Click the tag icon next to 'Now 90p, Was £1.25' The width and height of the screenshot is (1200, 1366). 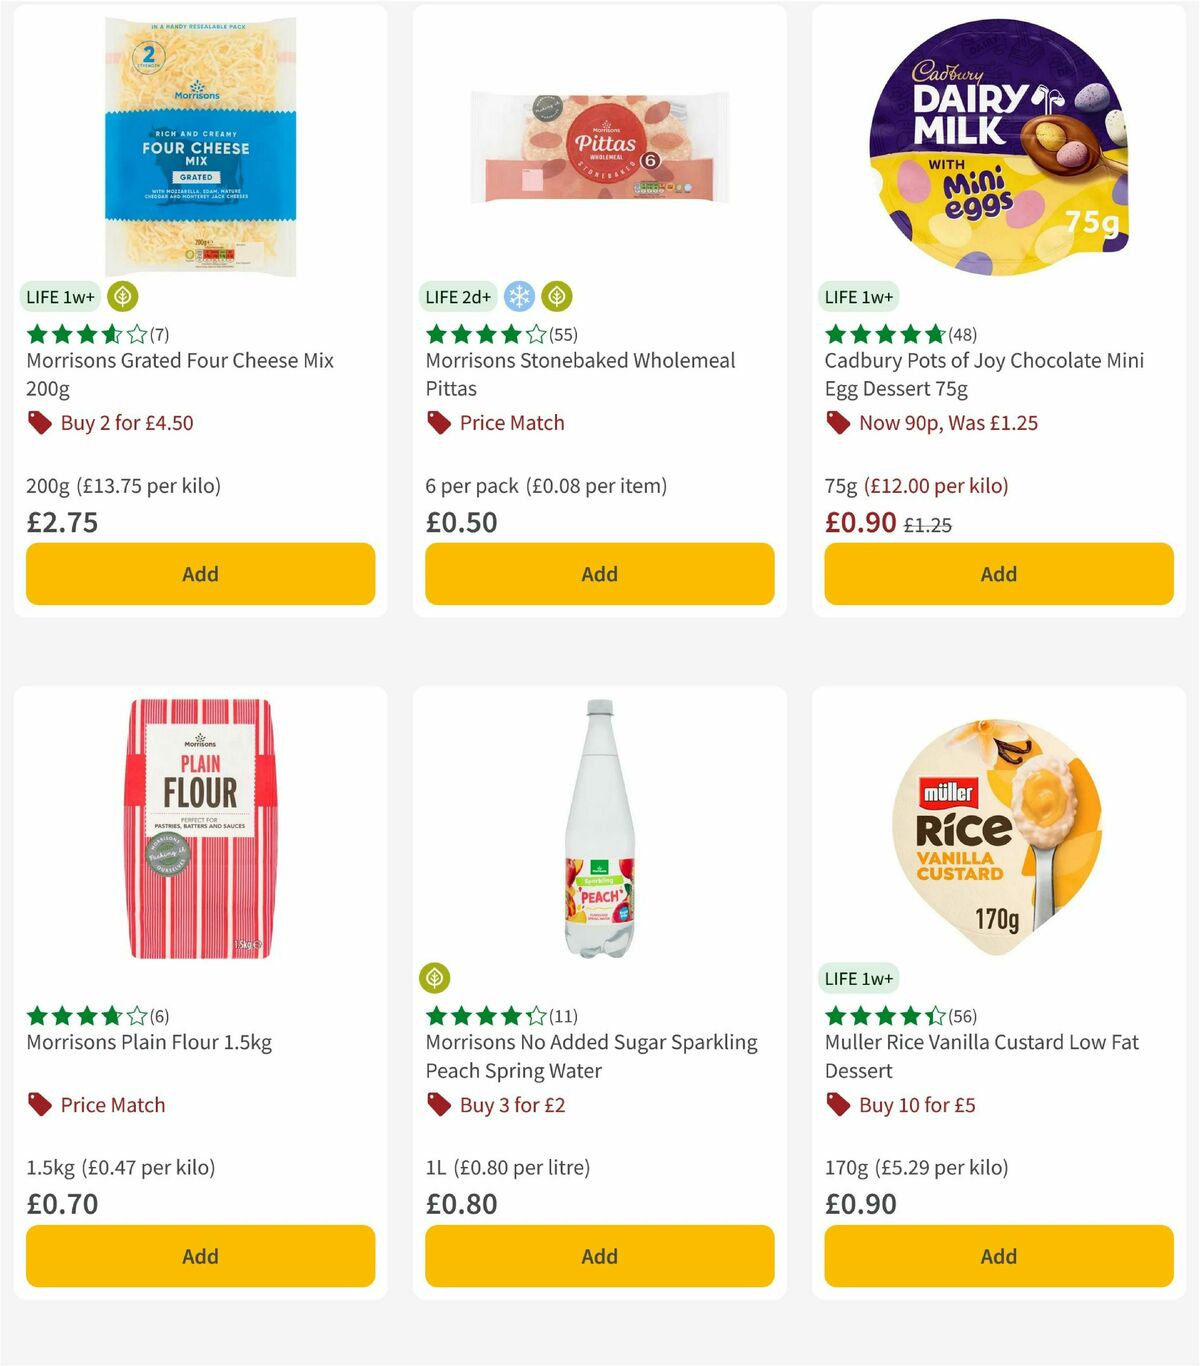click(x=838, y=423)
